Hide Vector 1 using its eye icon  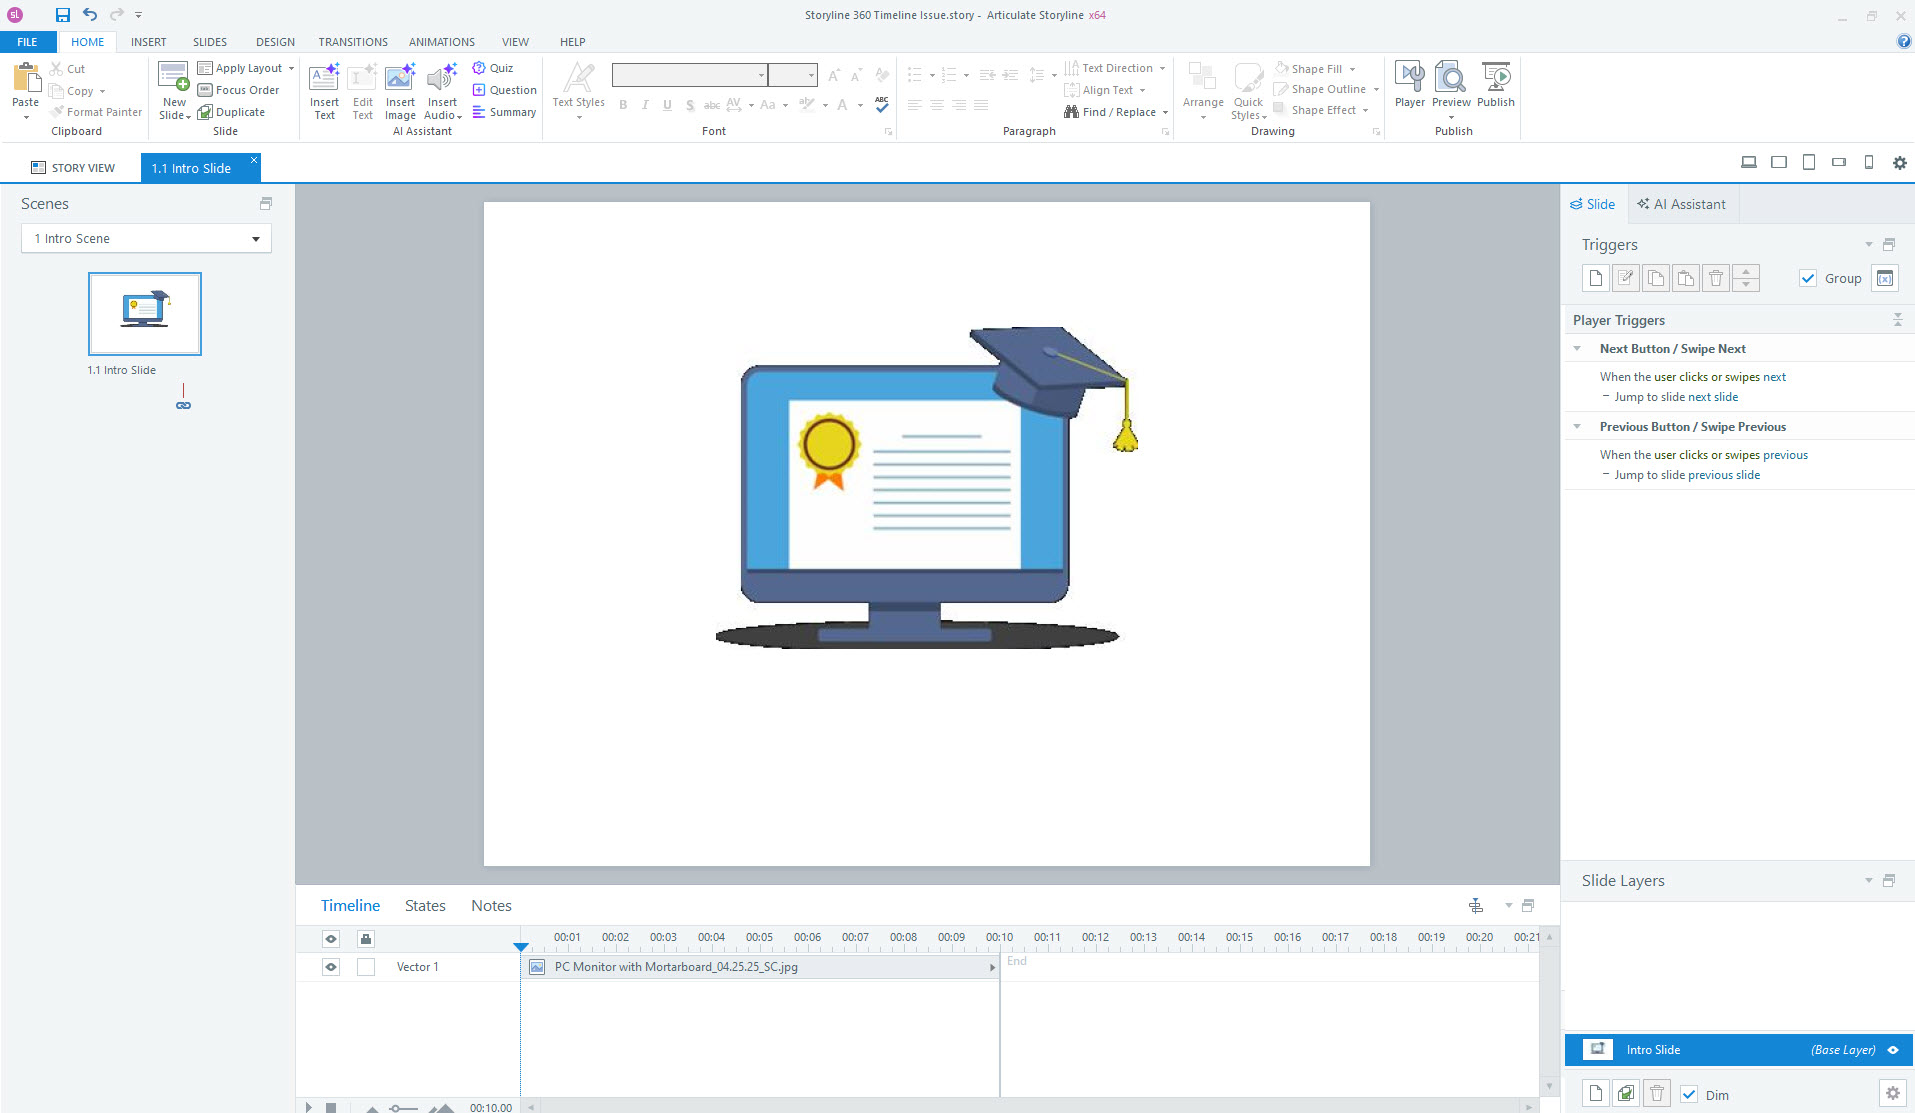(x=331, y=967)
